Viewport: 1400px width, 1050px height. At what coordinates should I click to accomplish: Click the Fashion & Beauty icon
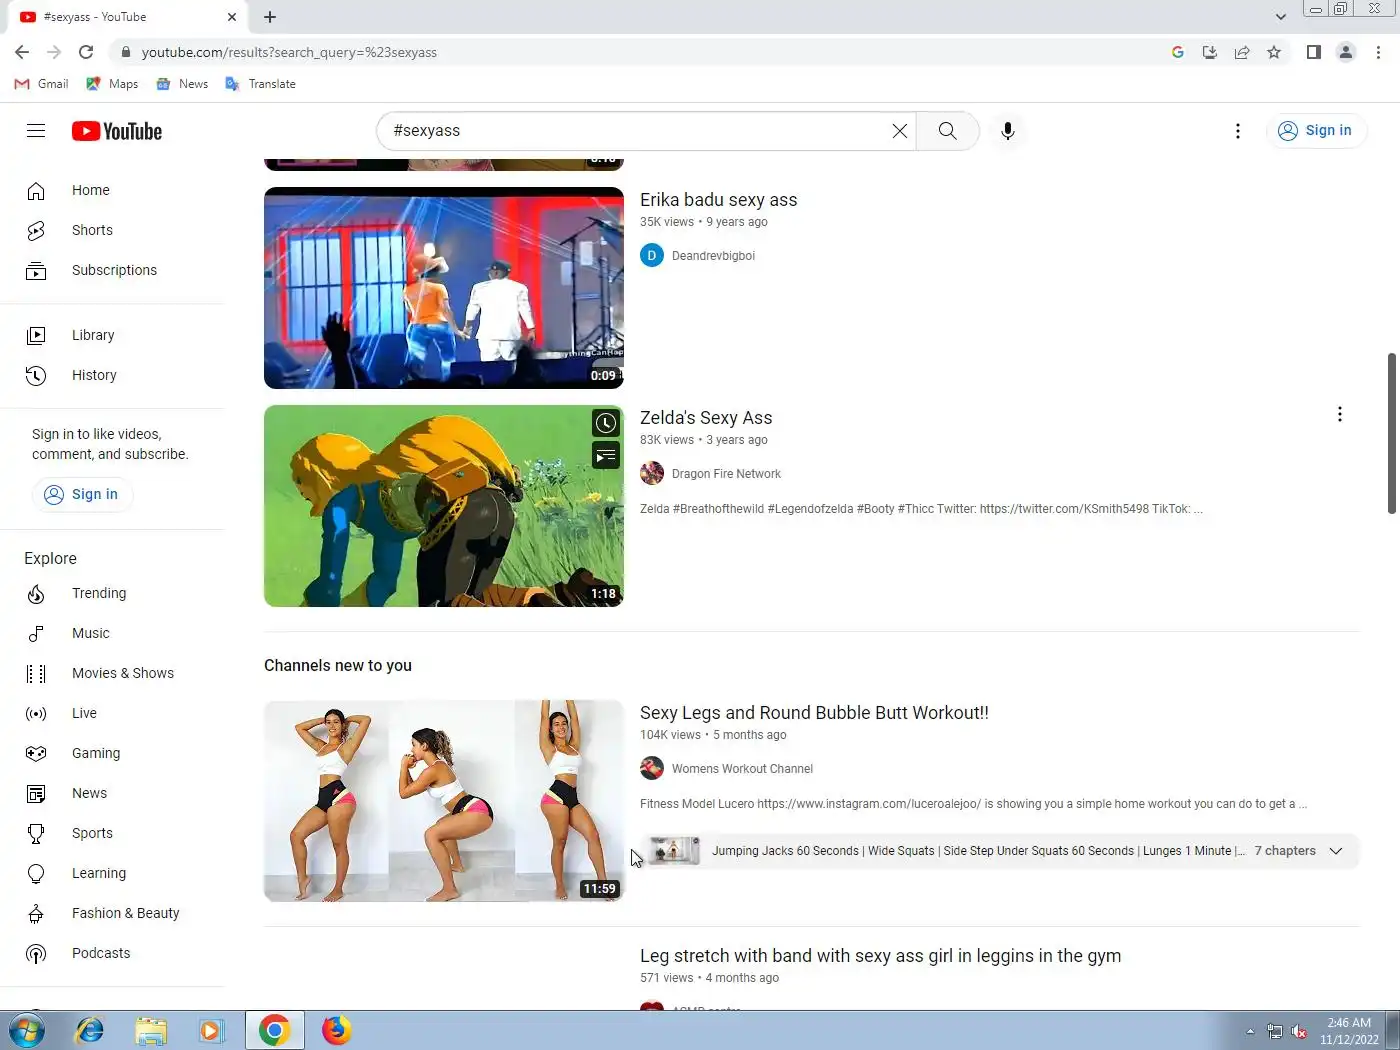[x=36, y=913]
